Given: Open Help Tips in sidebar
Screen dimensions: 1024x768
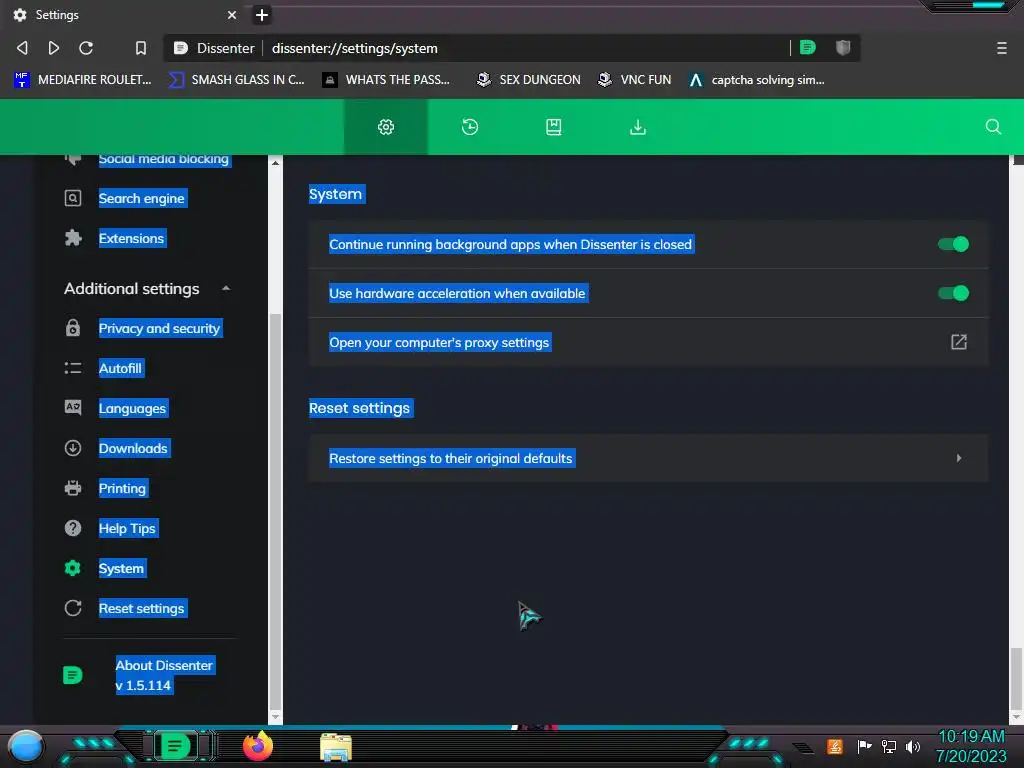Looking at the screenshot, I should coord(127,528).
